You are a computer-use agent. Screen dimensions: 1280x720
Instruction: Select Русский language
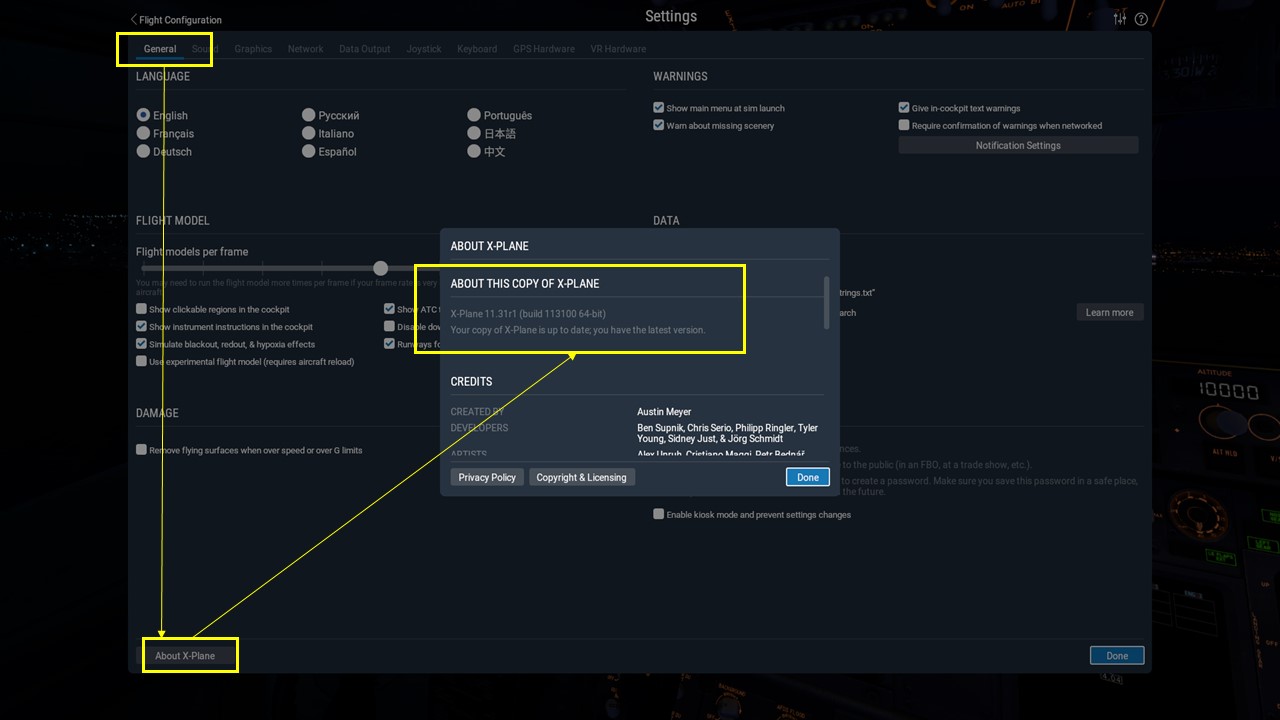[x=309, y=115]
